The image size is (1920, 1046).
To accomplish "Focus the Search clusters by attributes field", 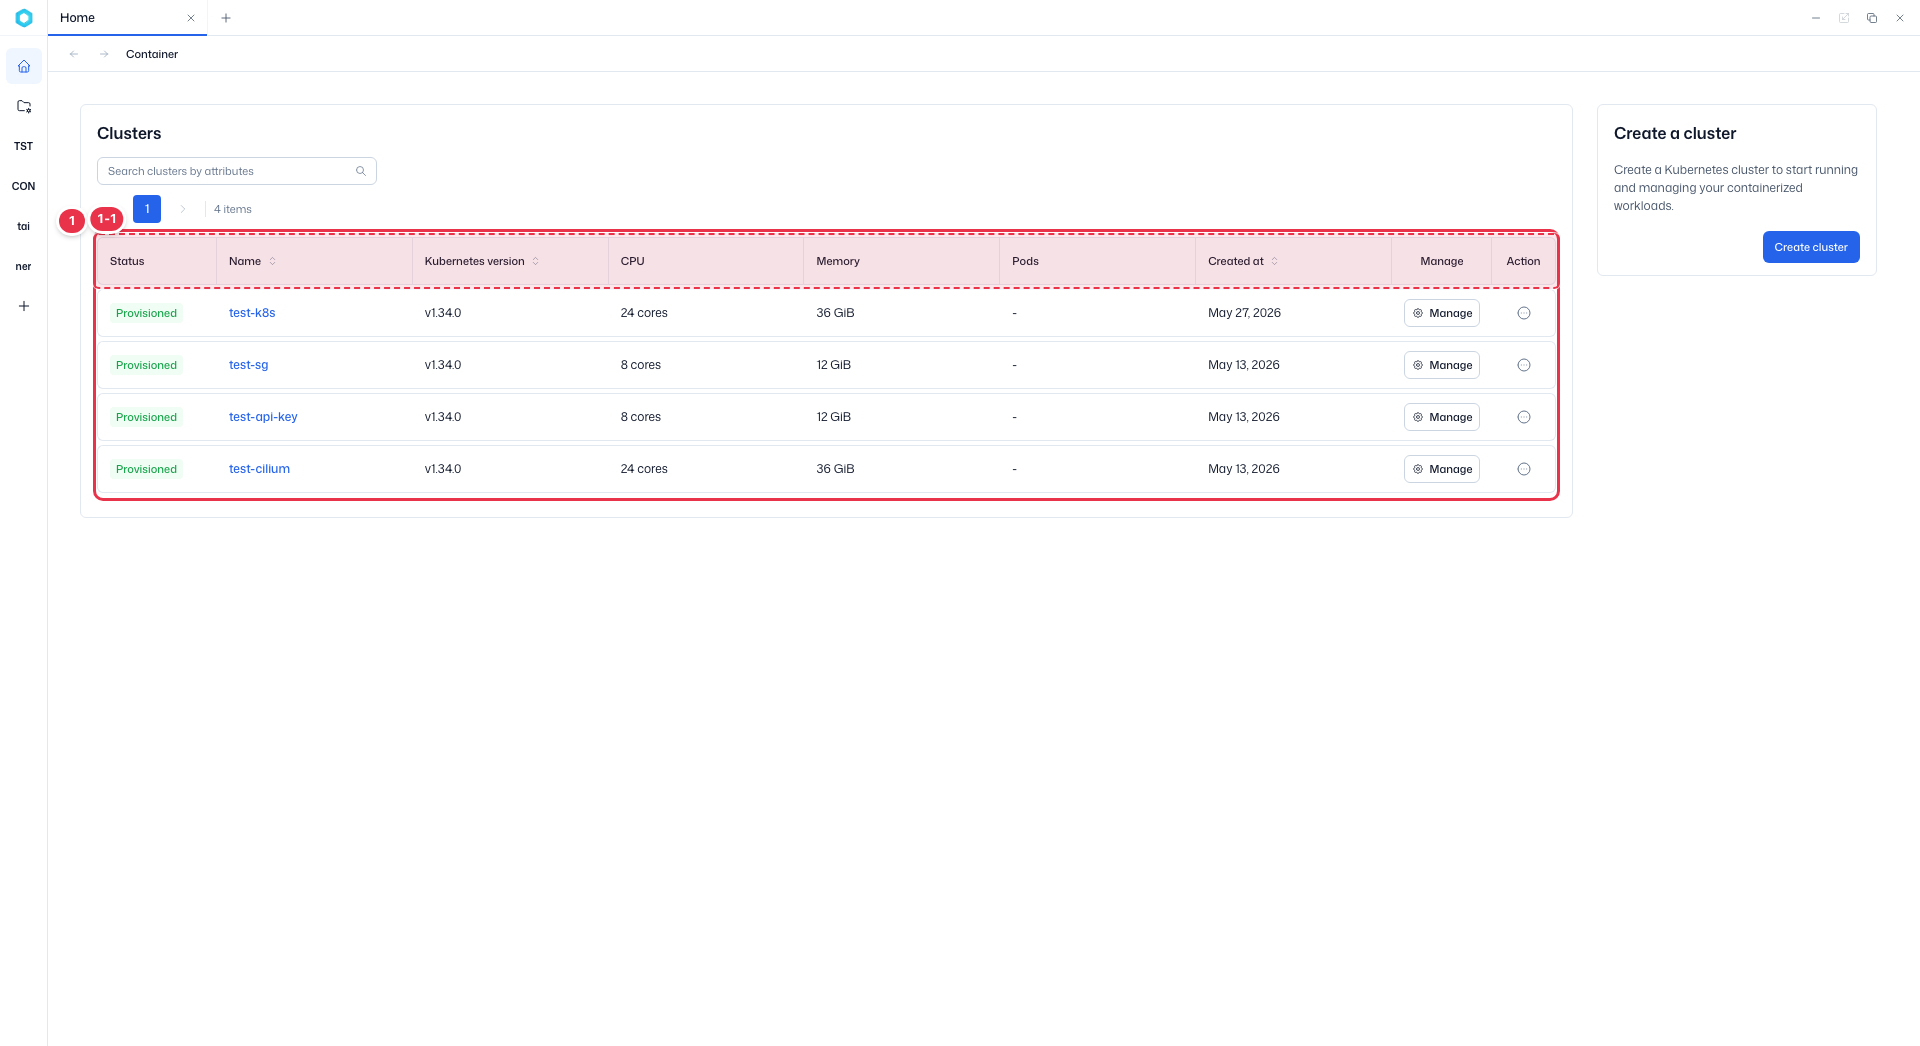I will 237,171.
